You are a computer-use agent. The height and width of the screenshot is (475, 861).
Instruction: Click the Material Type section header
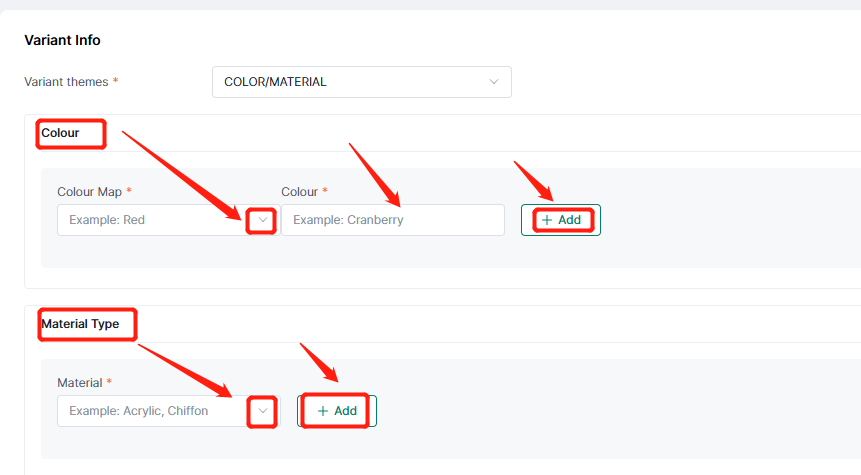80,324
